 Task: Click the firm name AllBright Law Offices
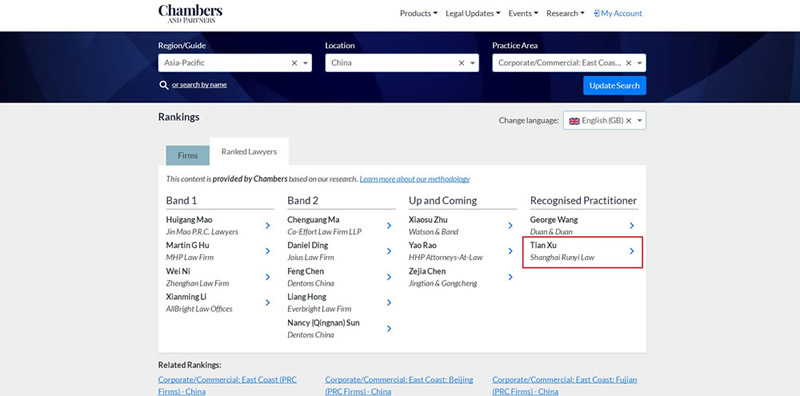click(x=199, y=309)
